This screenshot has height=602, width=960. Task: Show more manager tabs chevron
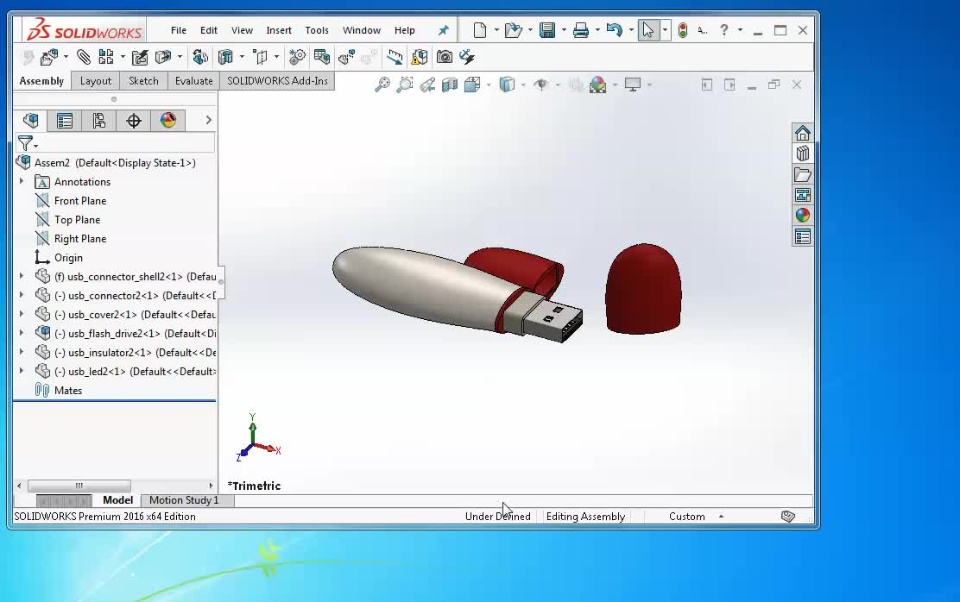[208, 120]
